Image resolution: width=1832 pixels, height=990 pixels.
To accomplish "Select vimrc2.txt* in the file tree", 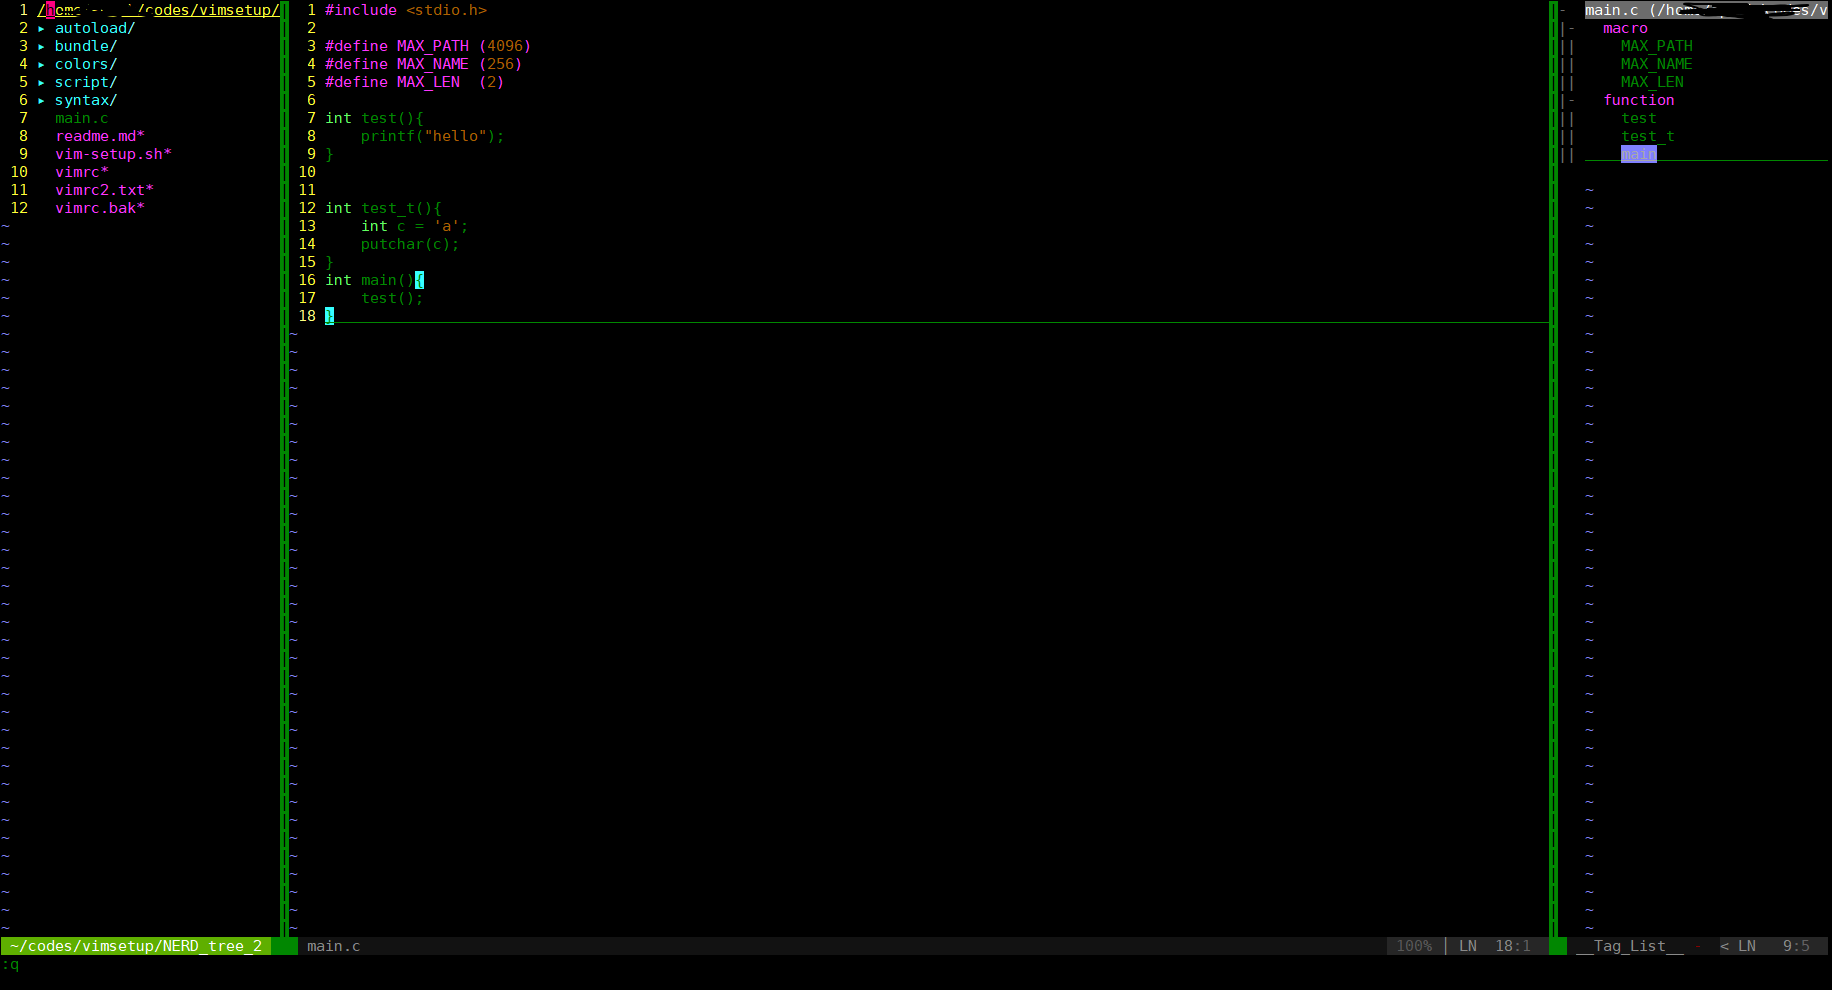I will pos(104,190).
